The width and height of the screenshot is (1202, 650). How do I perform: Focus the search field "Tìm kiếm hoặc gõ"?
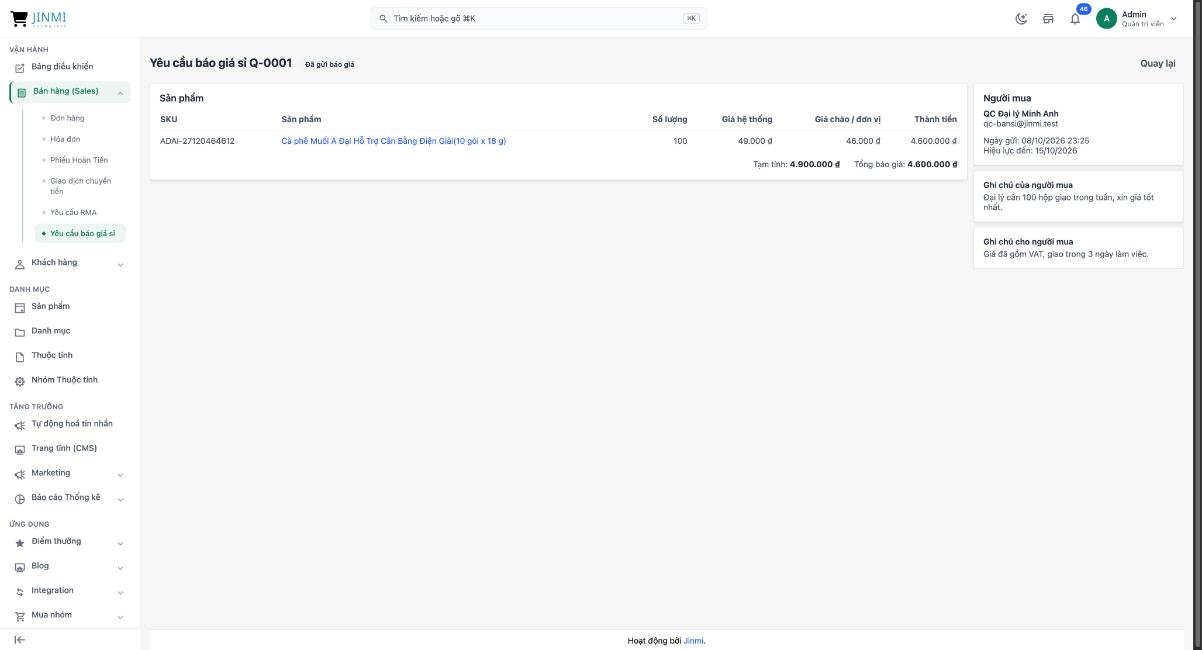[x=539, y=18]
